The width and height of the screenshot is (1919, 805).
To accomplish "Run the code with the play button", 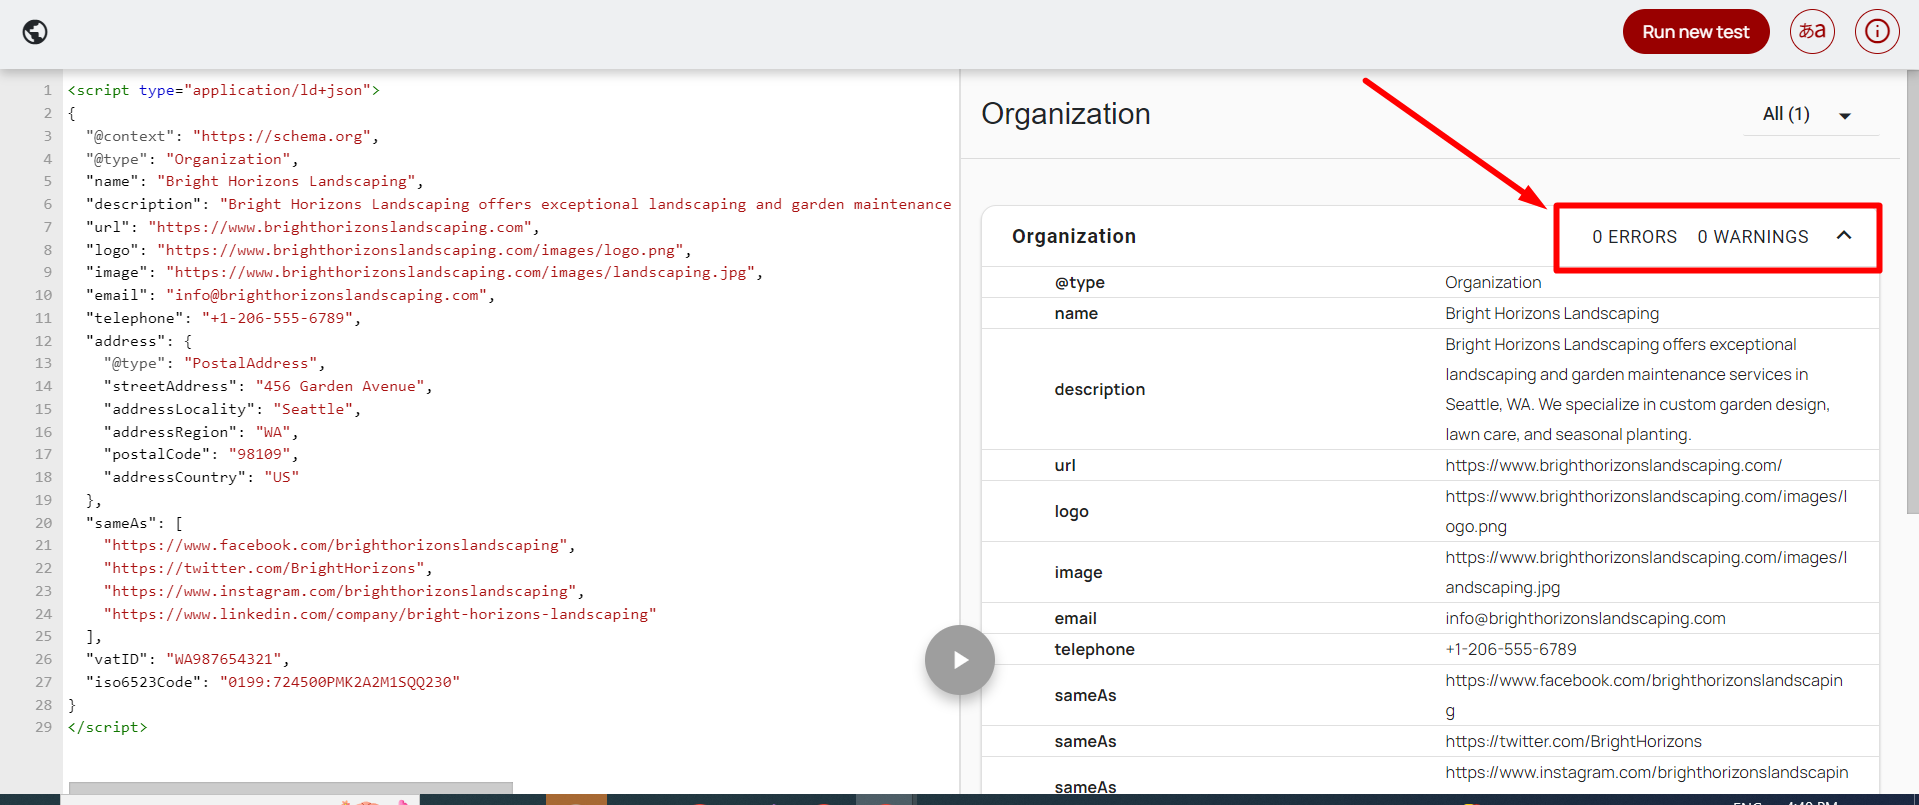I will click(x=960, y=660).
